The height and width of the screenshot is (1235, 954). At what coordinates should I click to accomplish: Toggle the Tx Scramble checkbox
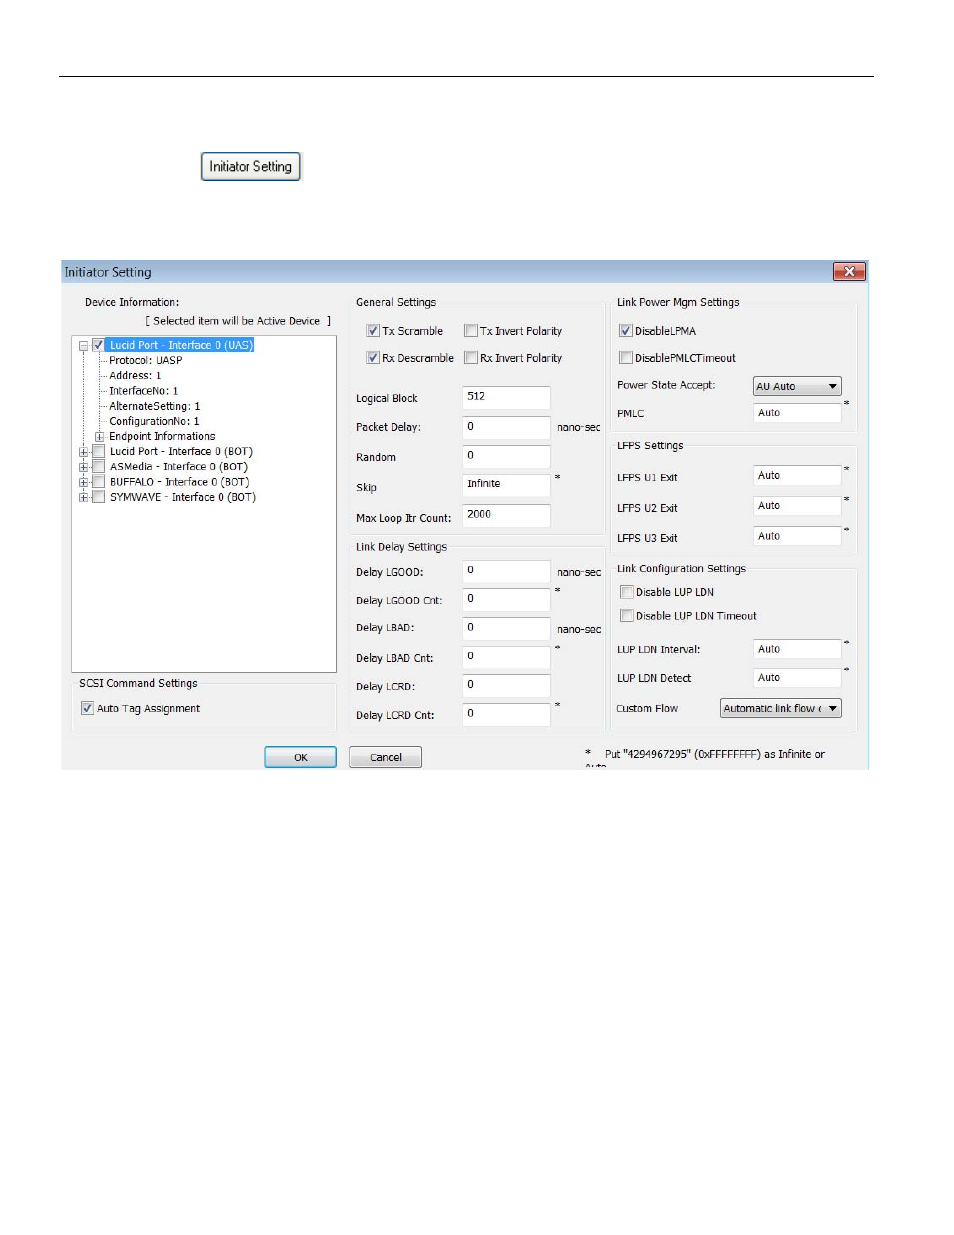[x=373, y=331]
